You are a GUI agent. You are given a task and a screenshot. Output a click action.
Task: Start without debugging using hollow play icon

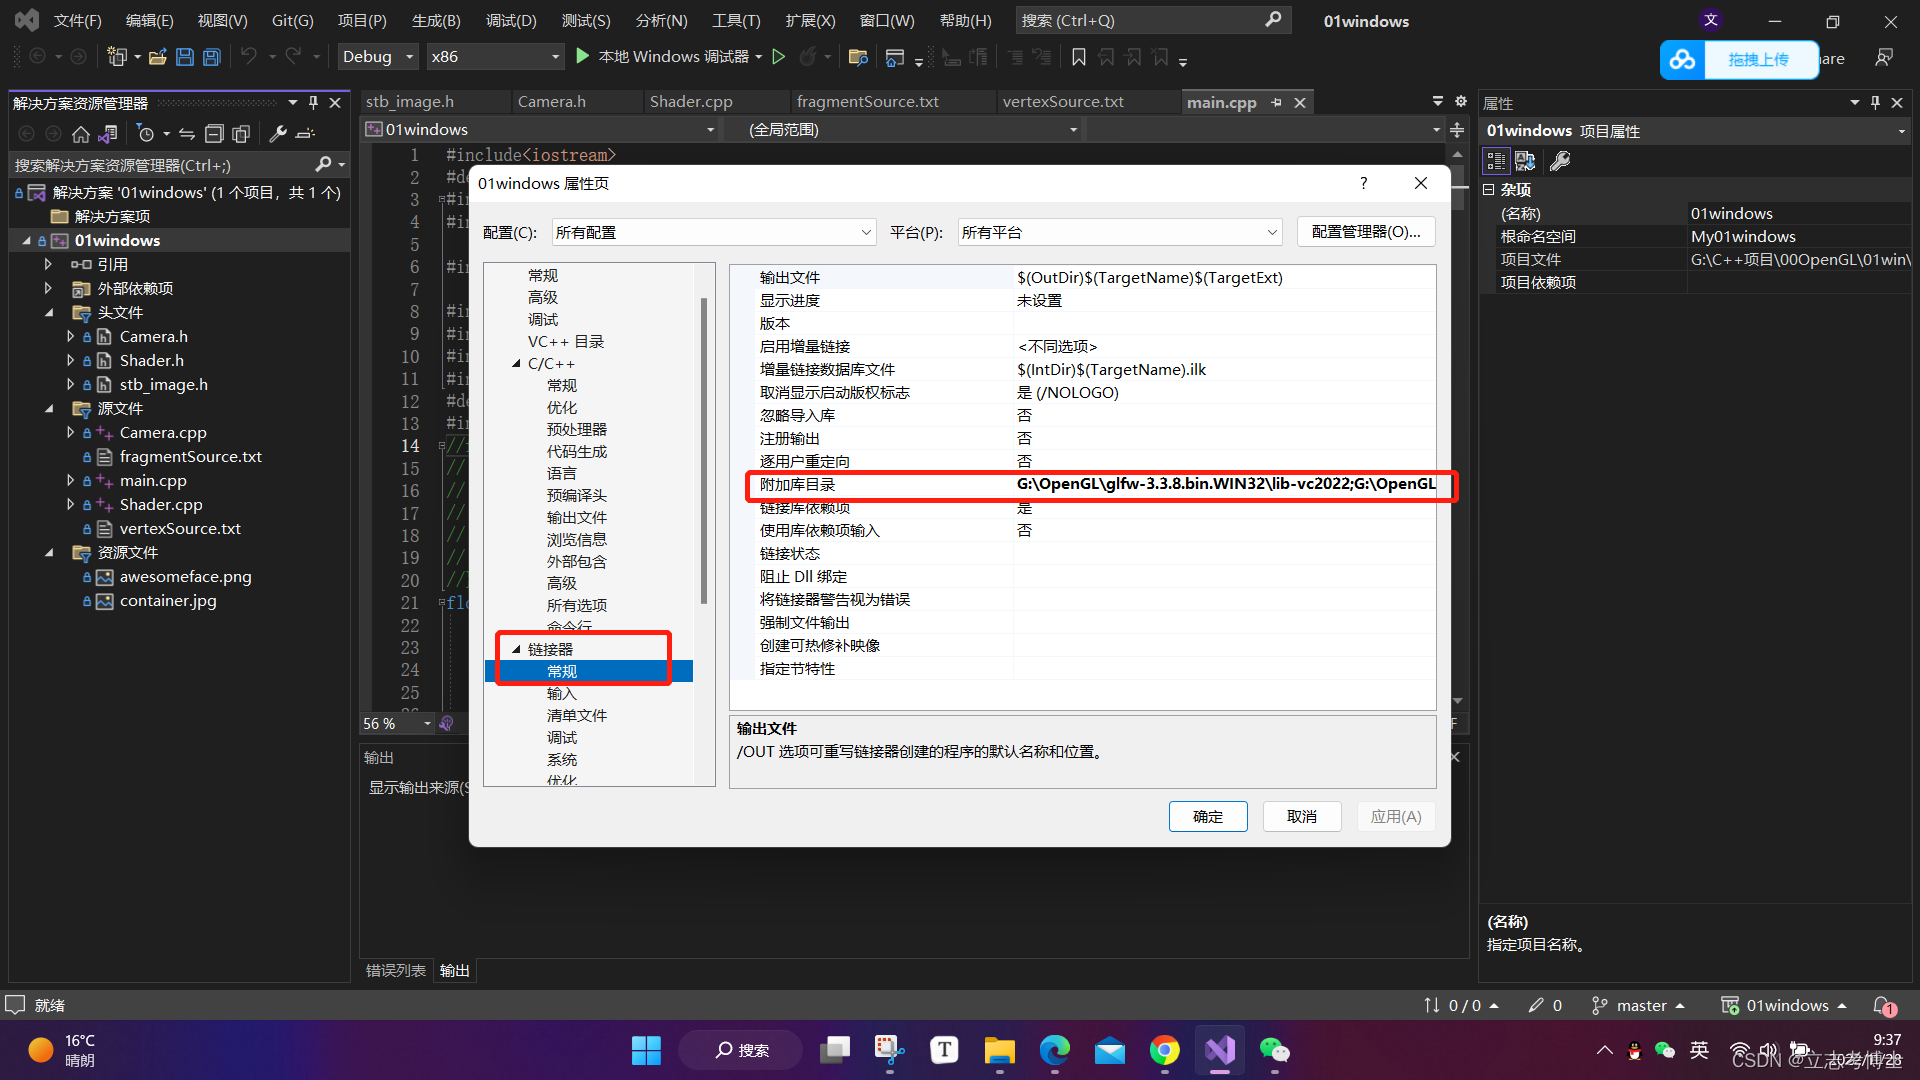[x=779, y=57]
